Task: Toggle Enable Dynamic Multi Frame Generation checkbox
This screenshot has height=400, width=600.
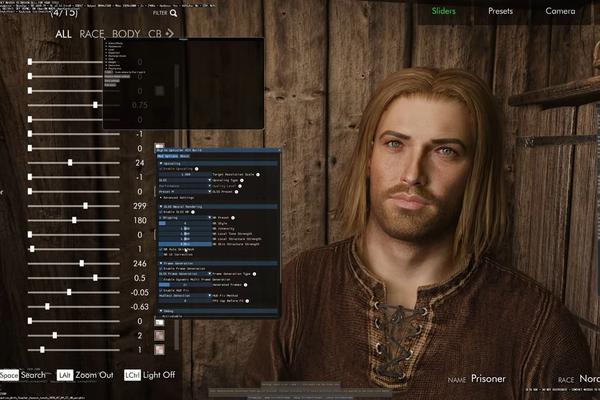Action: point(161,279)
